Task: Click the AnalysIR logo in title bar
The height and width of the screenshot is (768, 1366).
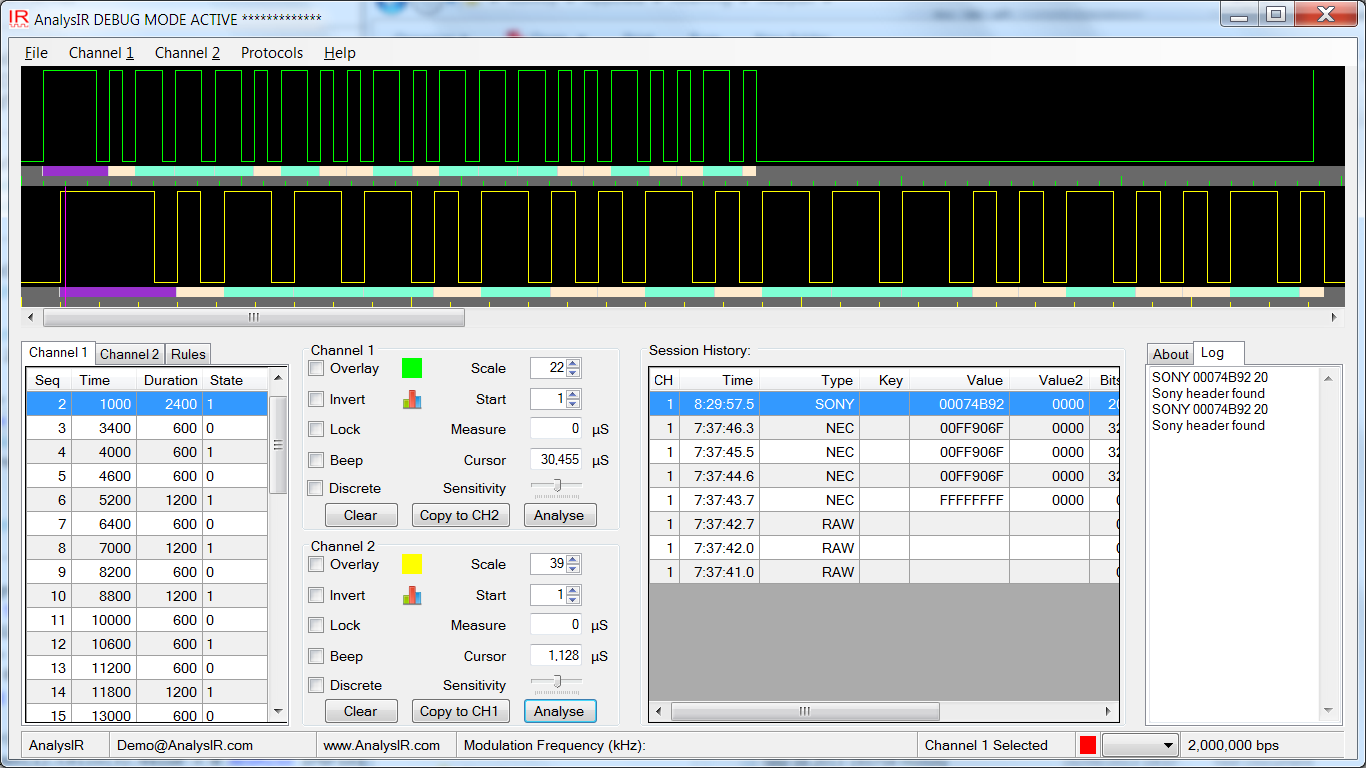Action: point(18,18)
